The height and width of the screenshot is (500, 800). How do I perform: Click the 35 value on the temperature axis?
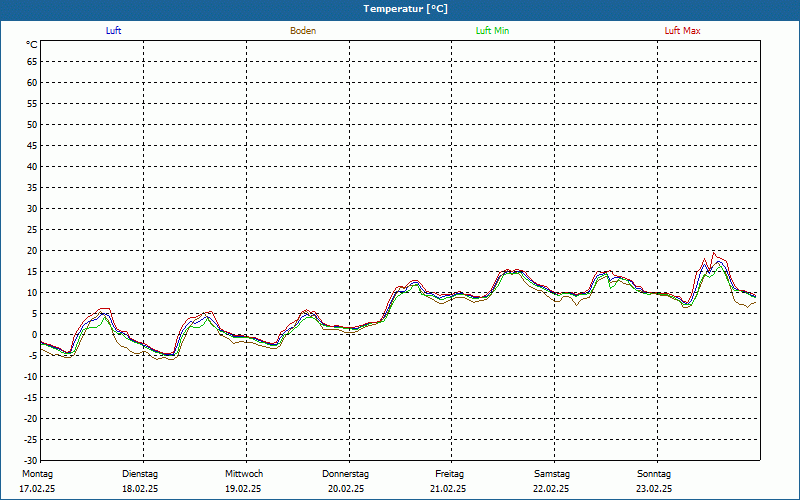[x=32, y=188]
